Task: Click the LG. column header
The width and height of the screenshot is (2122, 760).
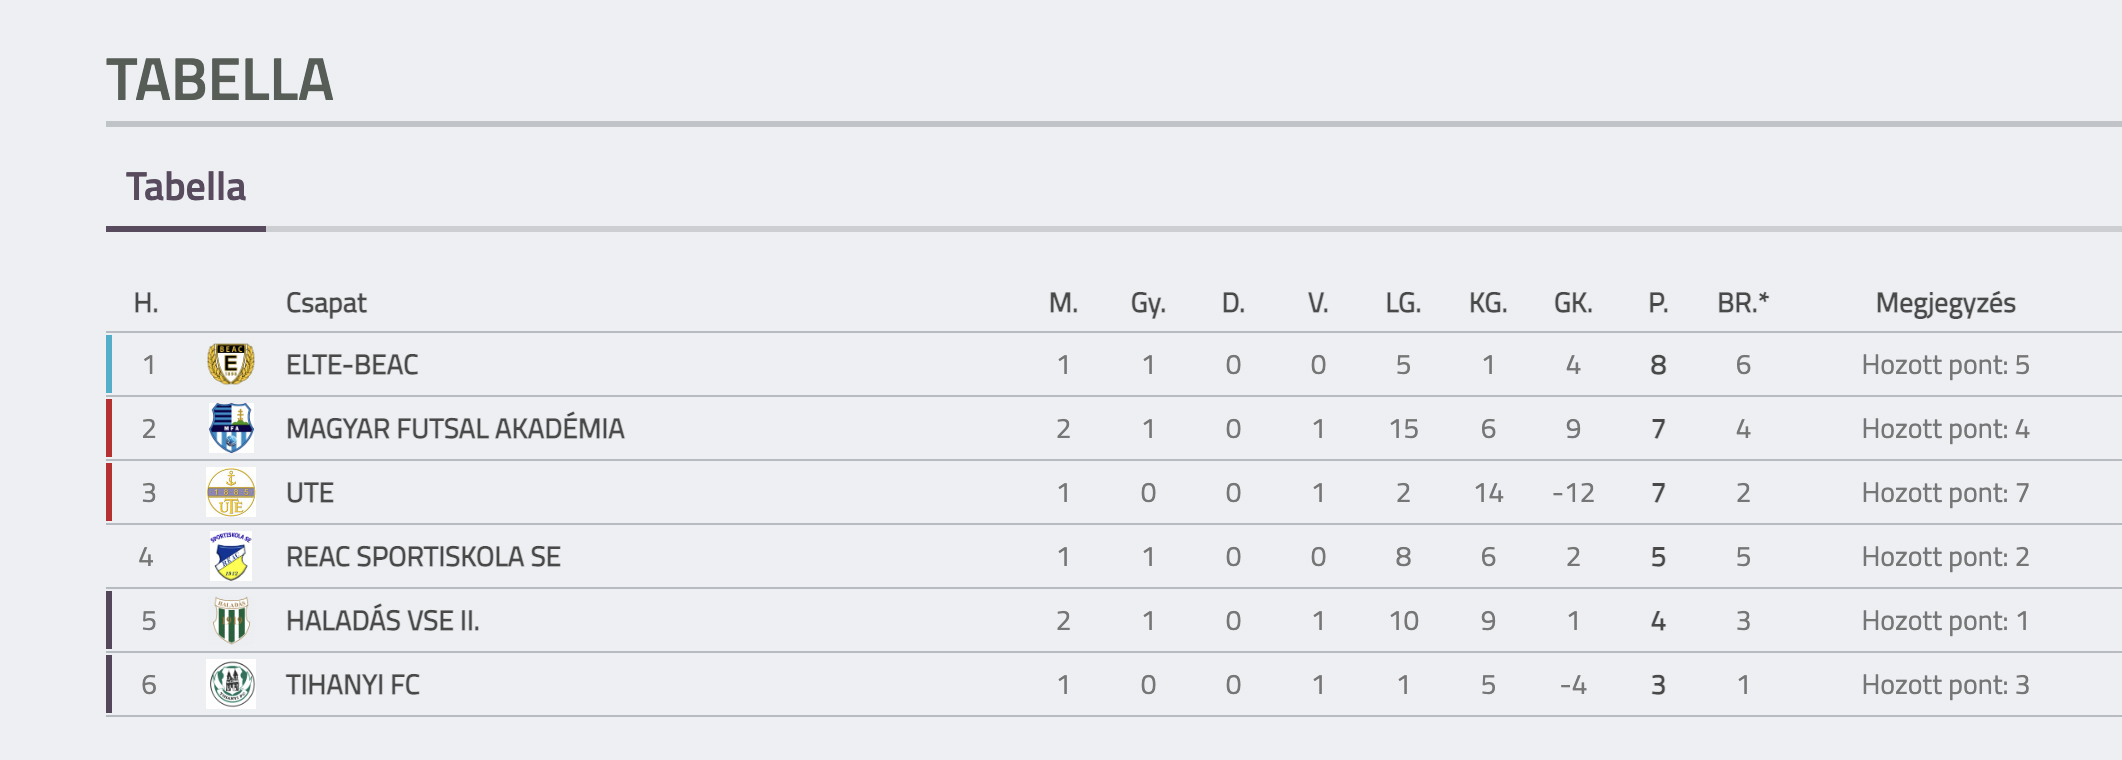Action: pyautogui.click(x=1403, y=303)
